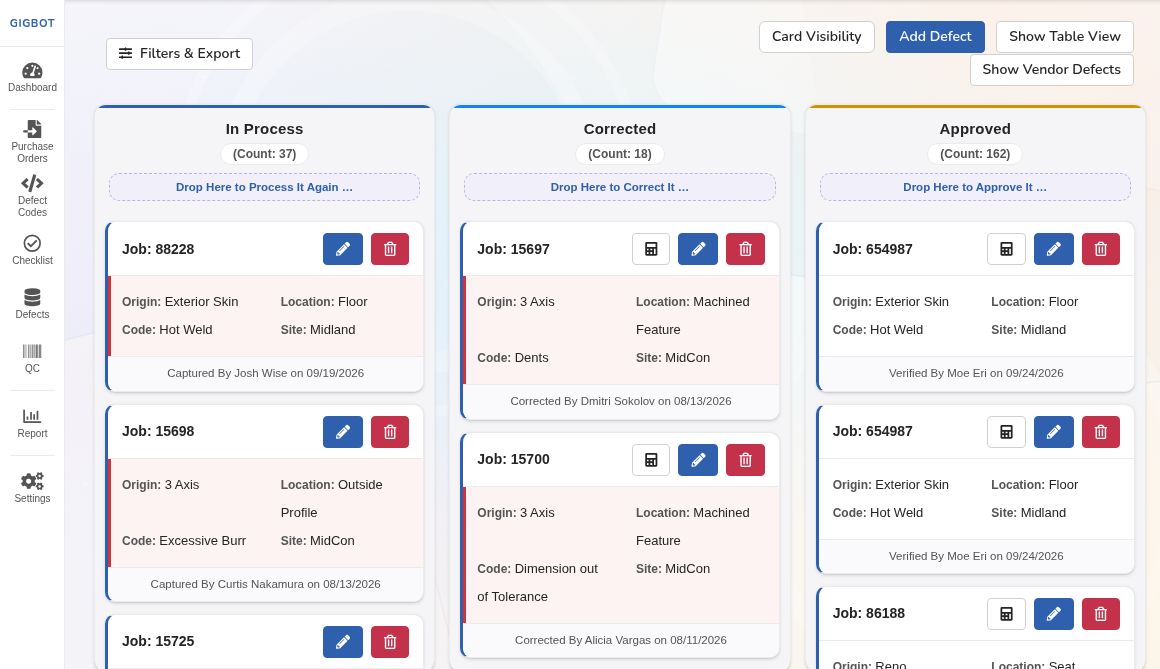The image size is (1160, 669).
Task: Edit Job 15698 with the pencil icon
Action: (343, 432)
